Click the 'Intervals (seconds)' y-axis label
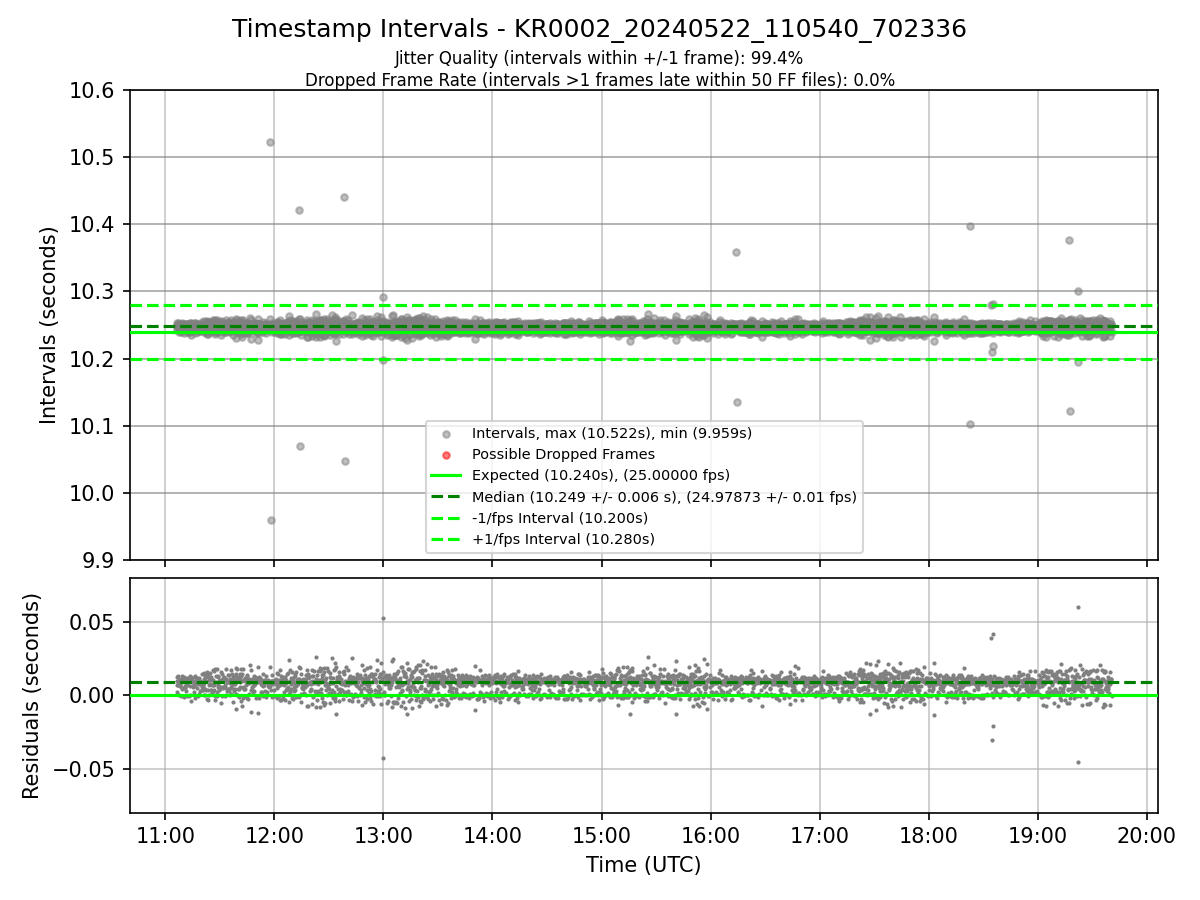The image size is (1200, 900). (49, 325)
